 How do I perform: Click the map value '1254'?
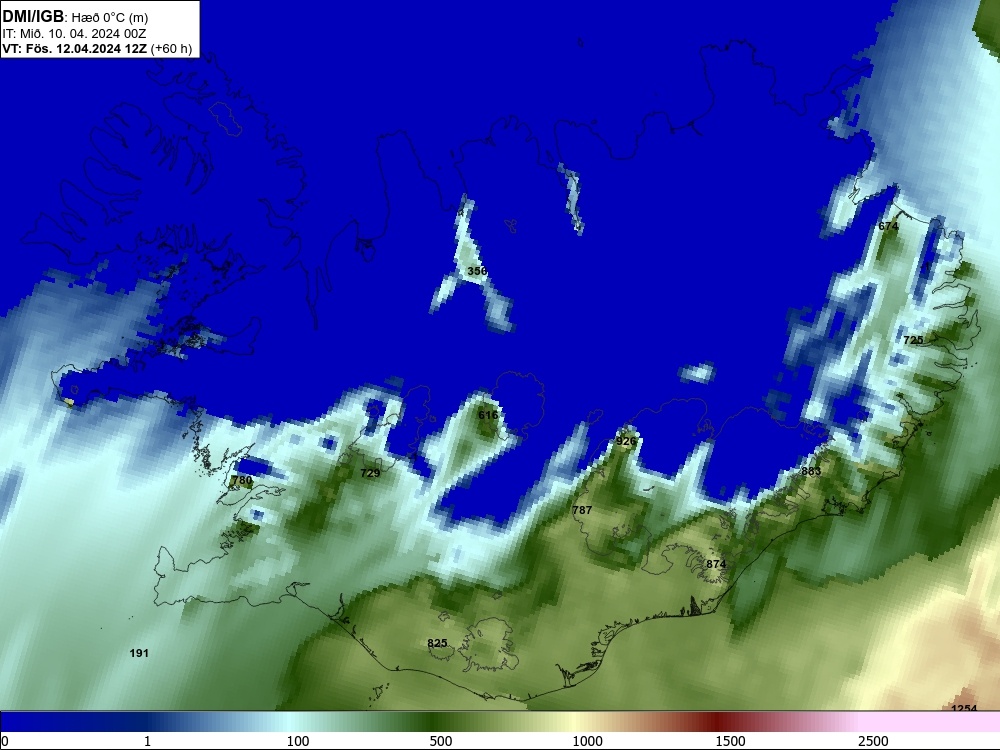(x=964, y=709)
